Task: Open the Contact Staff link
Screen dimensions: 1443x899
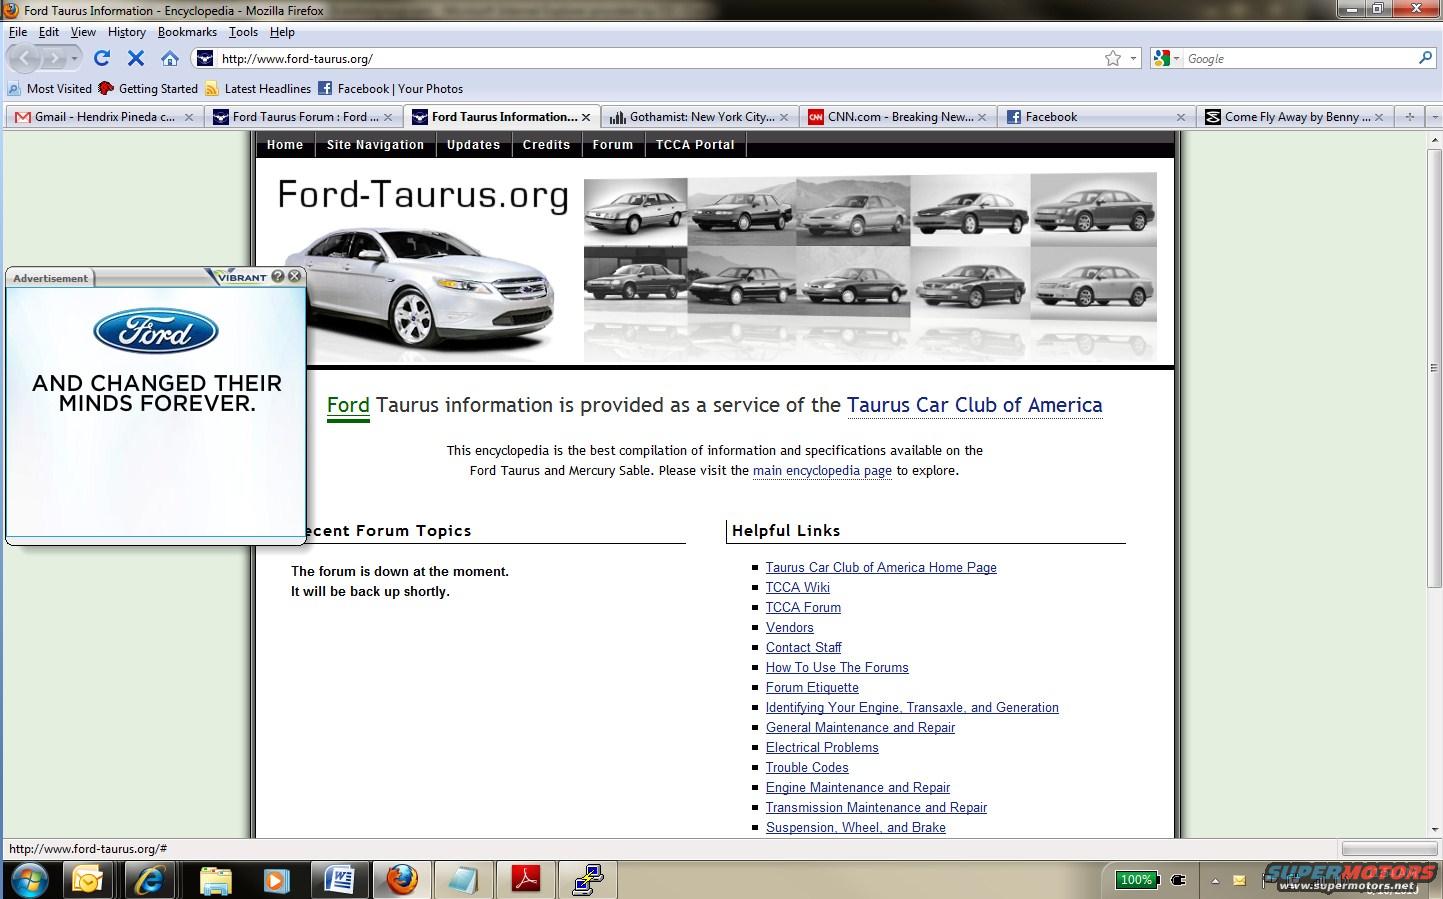Action: tap(804, 647)
